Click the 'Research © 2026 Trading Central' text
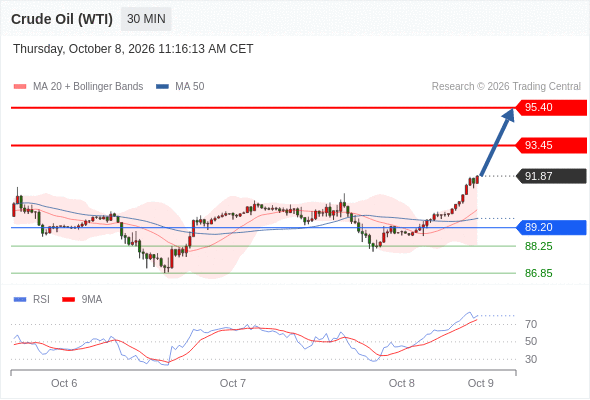 506,87
